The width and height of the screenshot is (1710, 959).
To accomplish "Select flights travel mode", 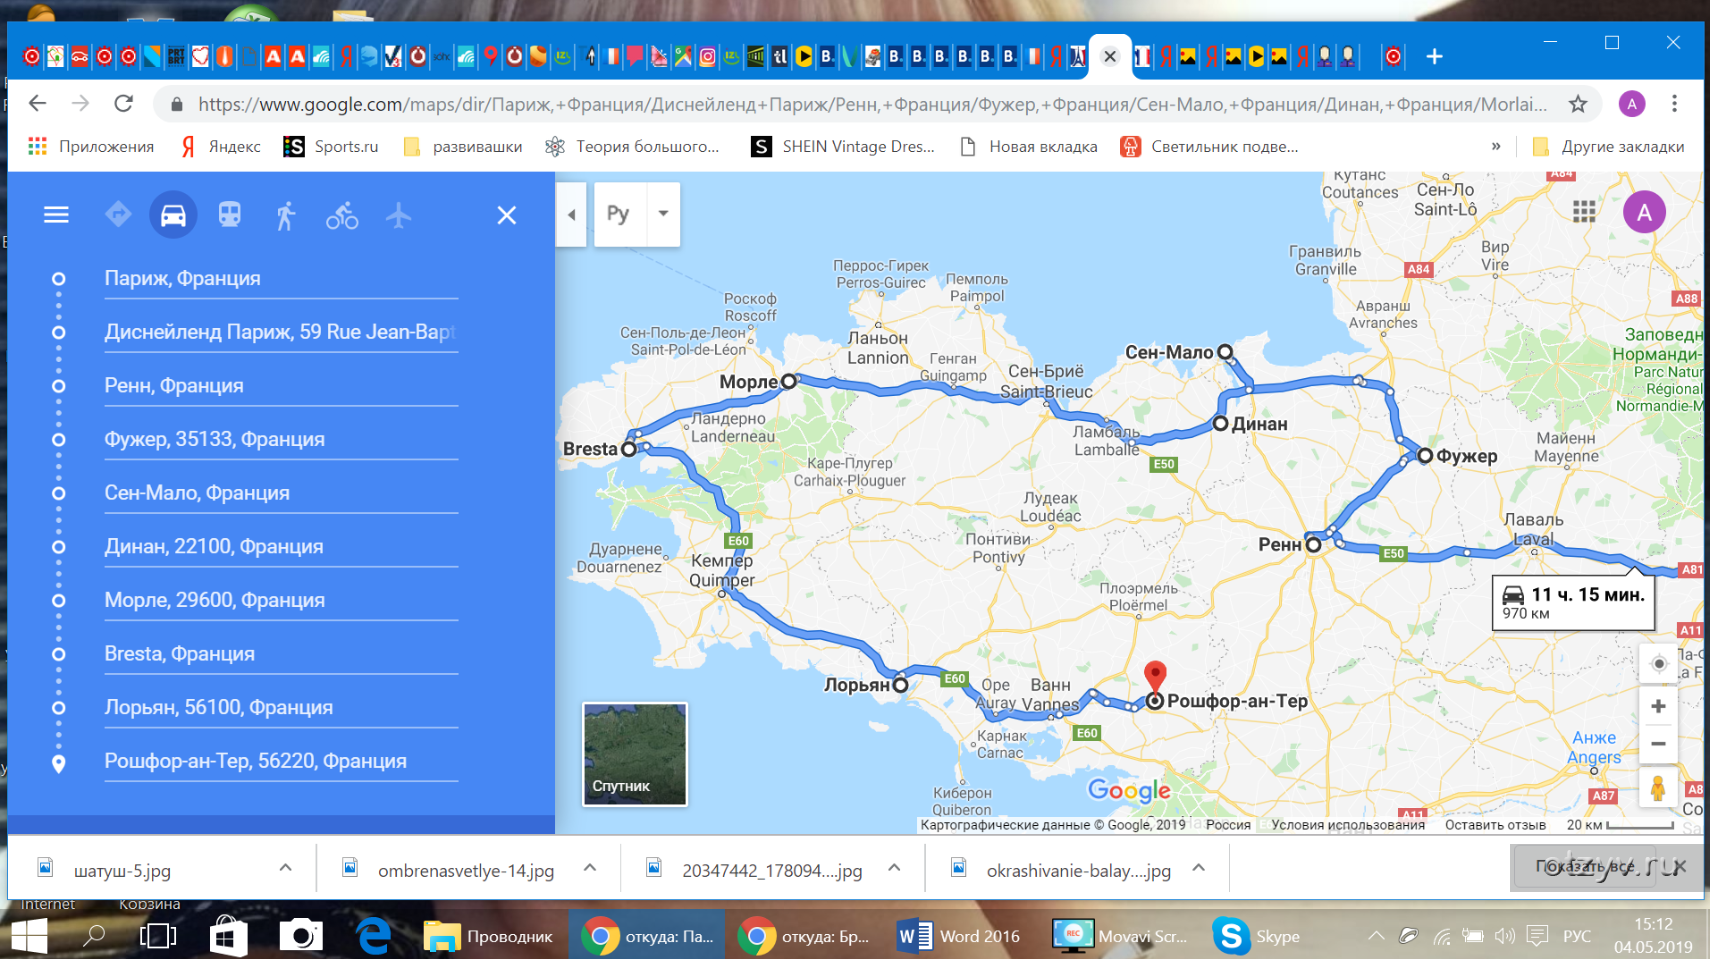I will coord(399,215).
